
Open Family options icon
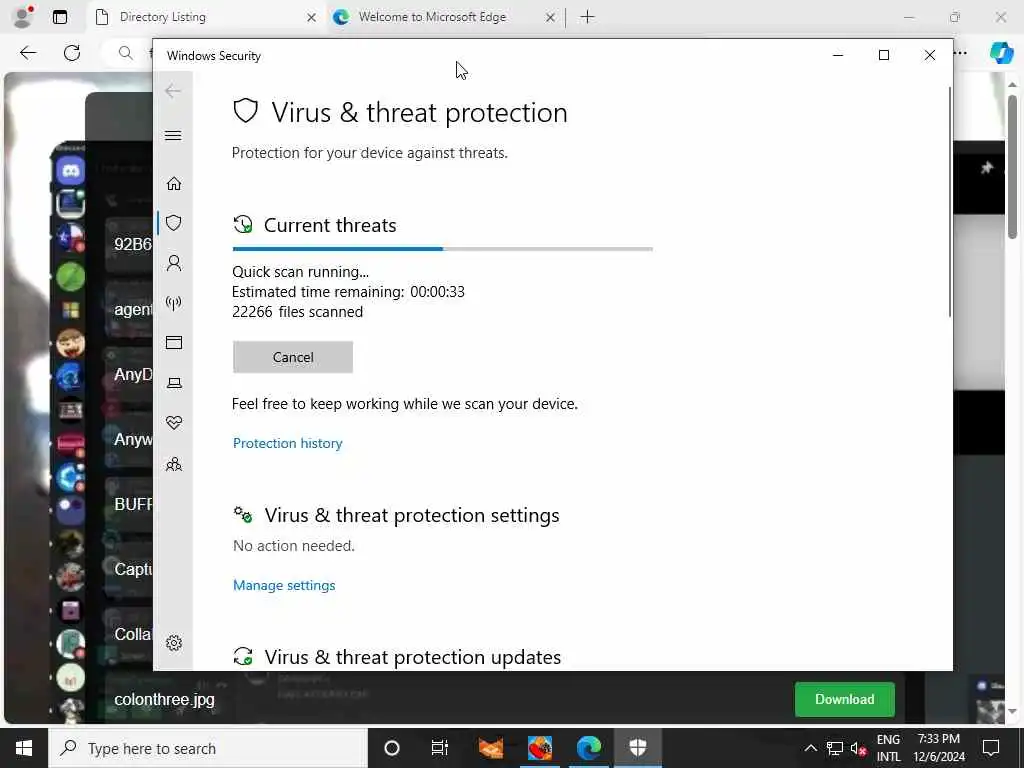point(174,464)
